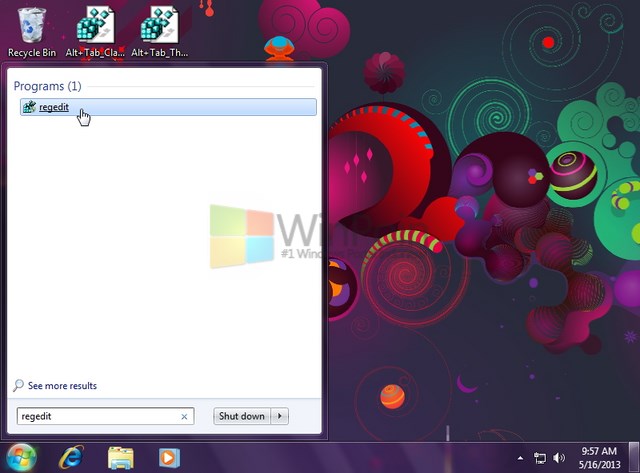The image size is (640, 473).
Task: Click the Show desktop button
Action: [634, 457]
